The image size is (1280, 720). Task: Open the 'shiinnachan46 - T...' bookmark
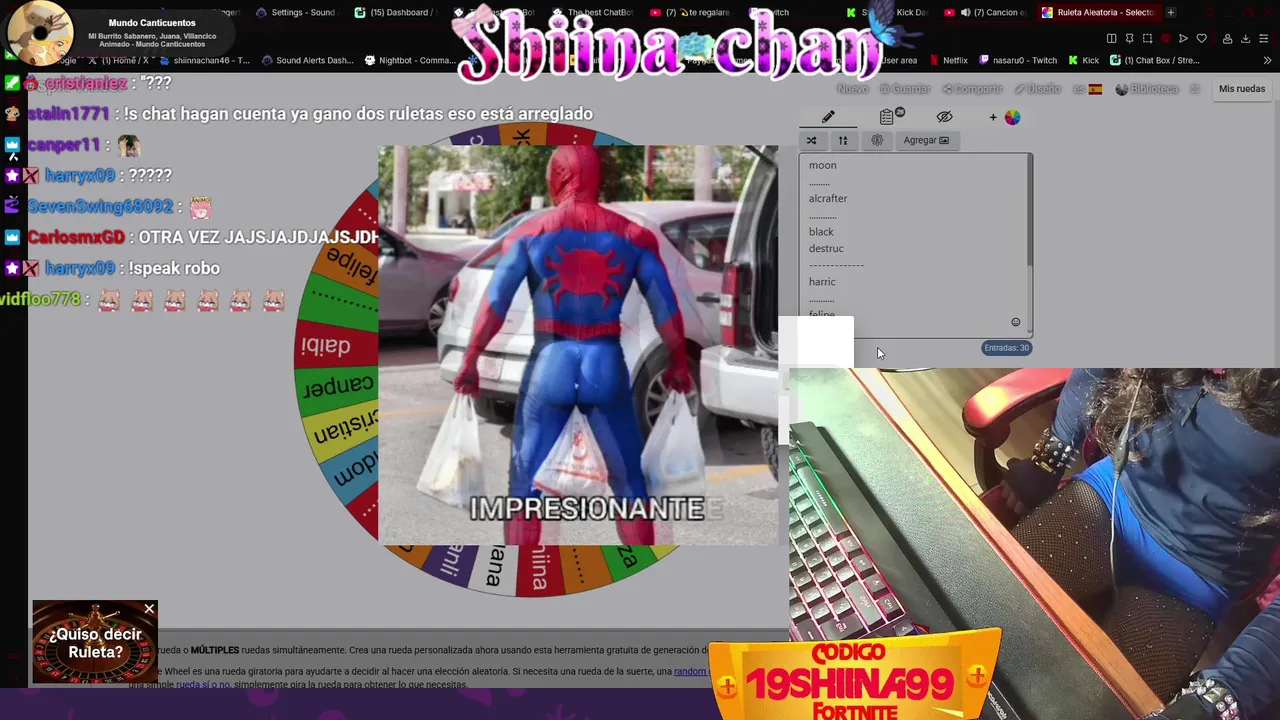click(204, 60)
